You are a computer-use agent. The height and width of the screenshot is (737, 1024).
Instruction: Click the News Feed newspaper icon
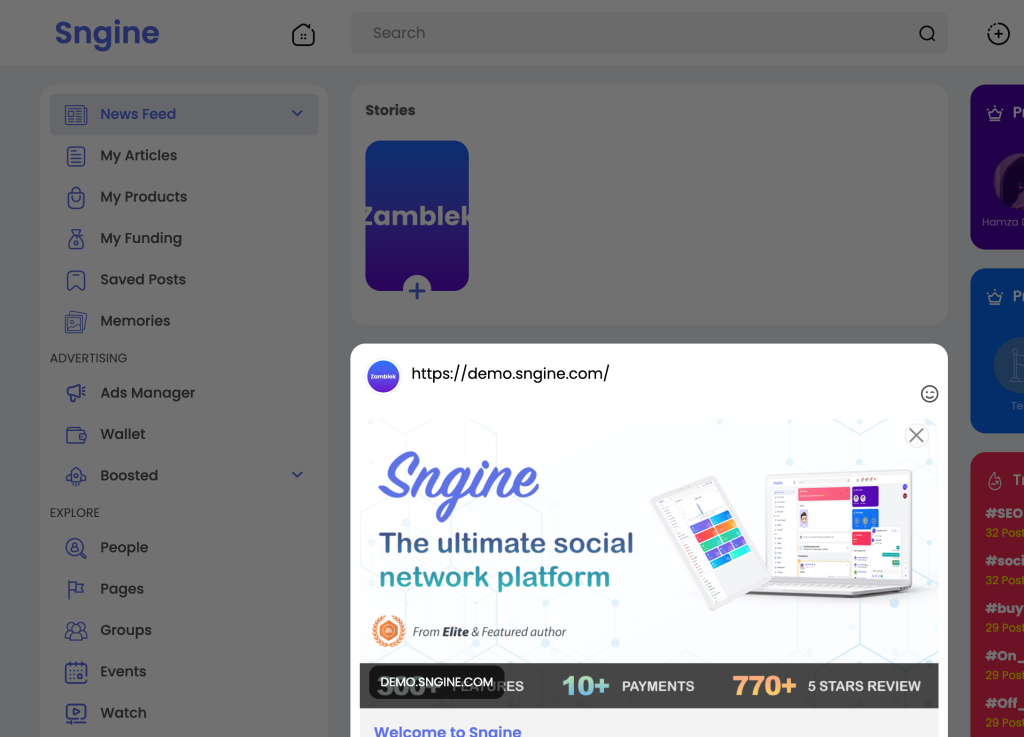[76, 114]
